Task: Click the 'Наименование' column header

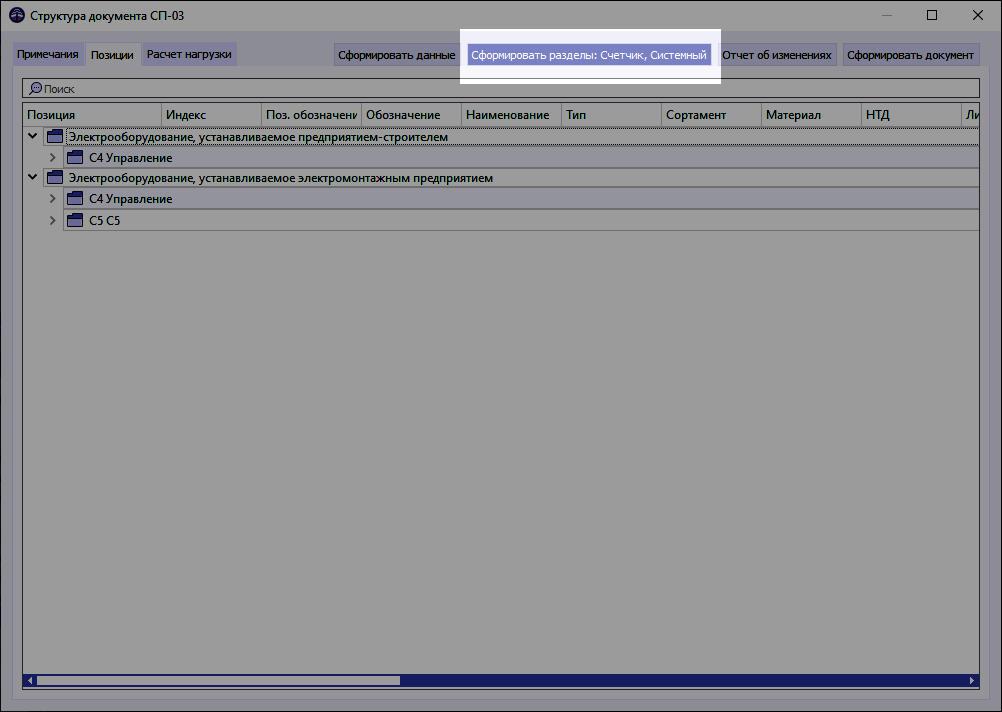Action: pos(508,114)
